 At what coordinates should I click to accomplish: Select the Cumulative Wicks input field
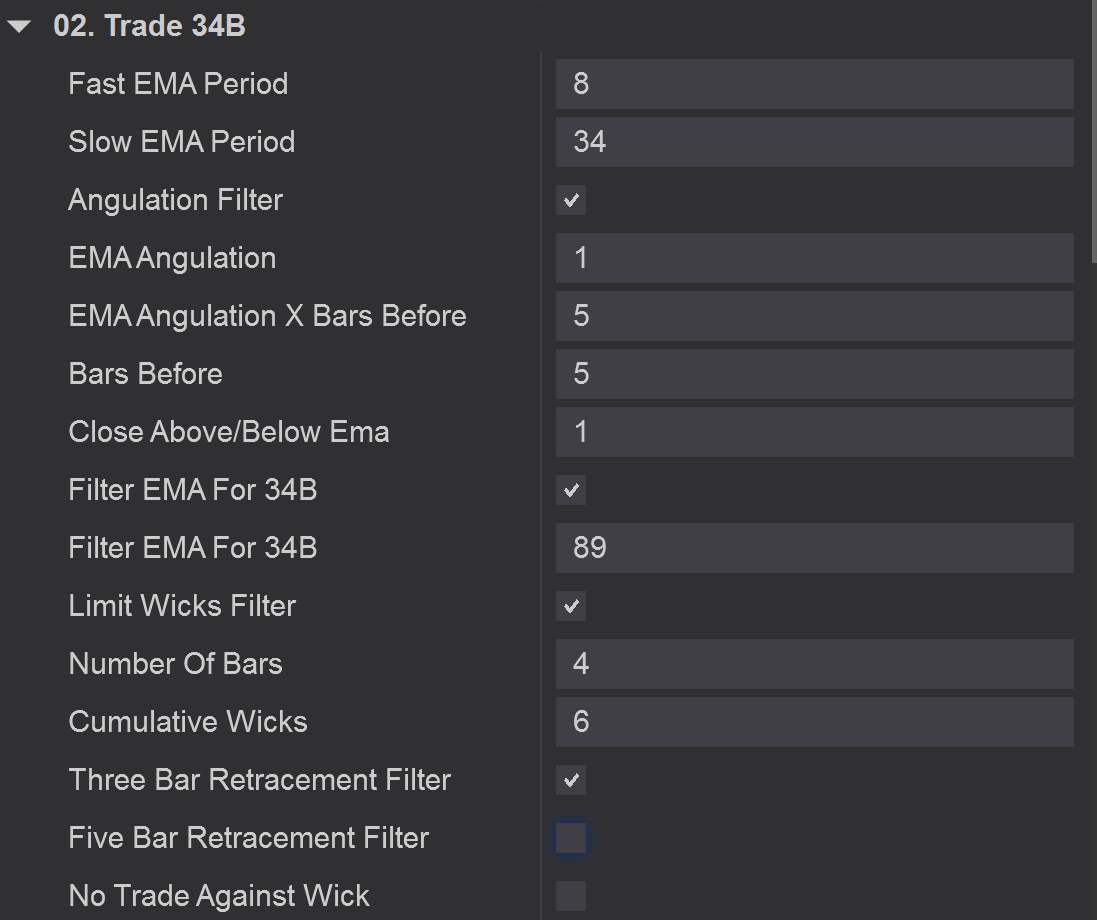[814, 722]
